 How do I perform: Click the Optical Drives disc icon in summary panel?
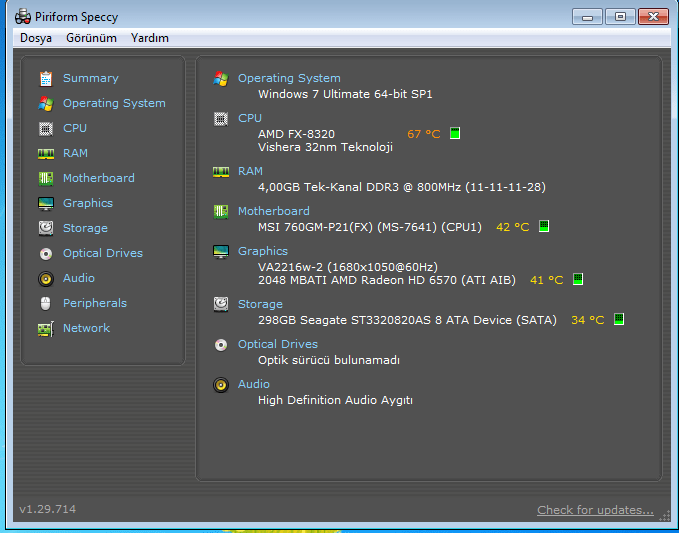[221, 345]
